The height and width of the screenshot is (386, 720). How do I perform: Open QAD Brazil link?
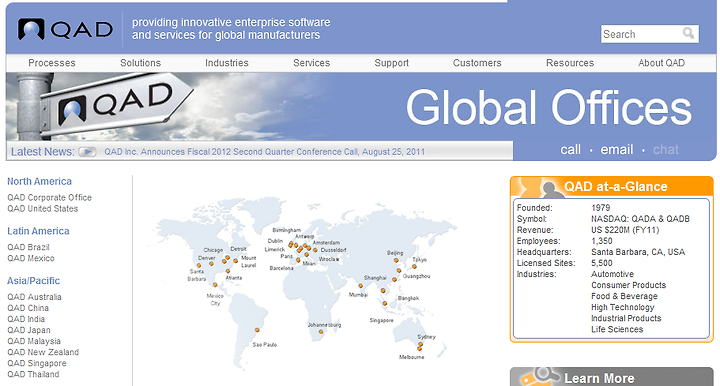tap(28, 247)
